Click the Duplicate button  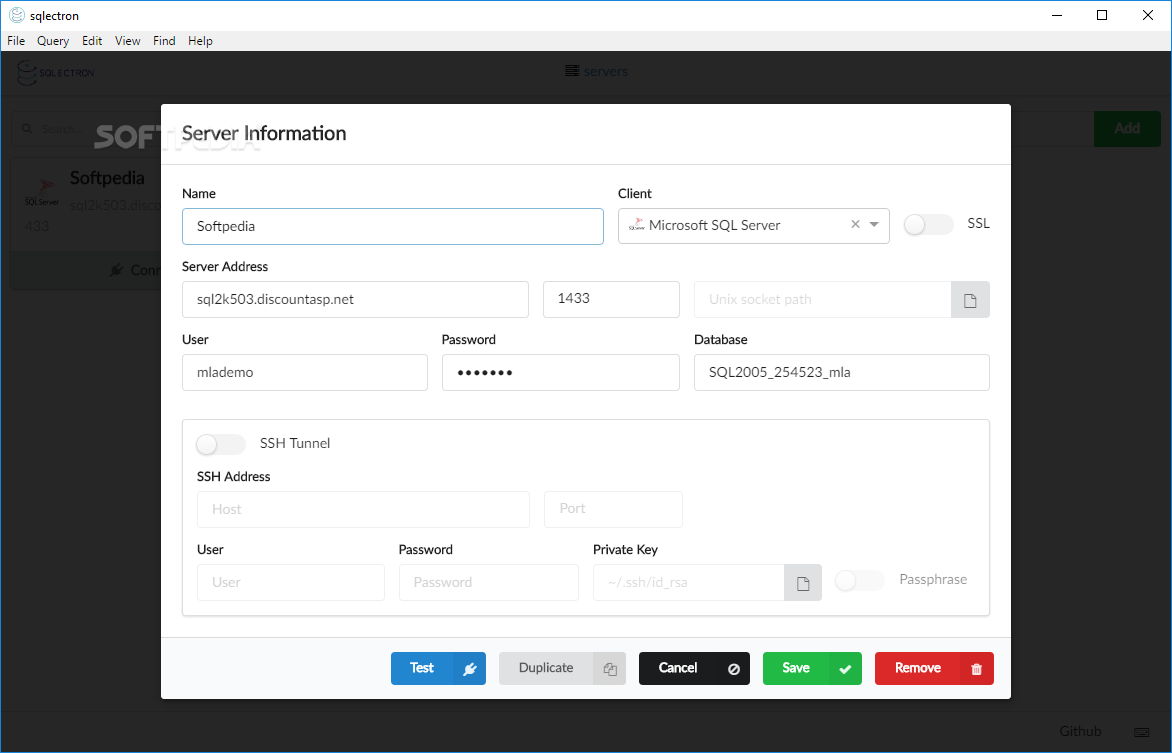click(562, 669)
